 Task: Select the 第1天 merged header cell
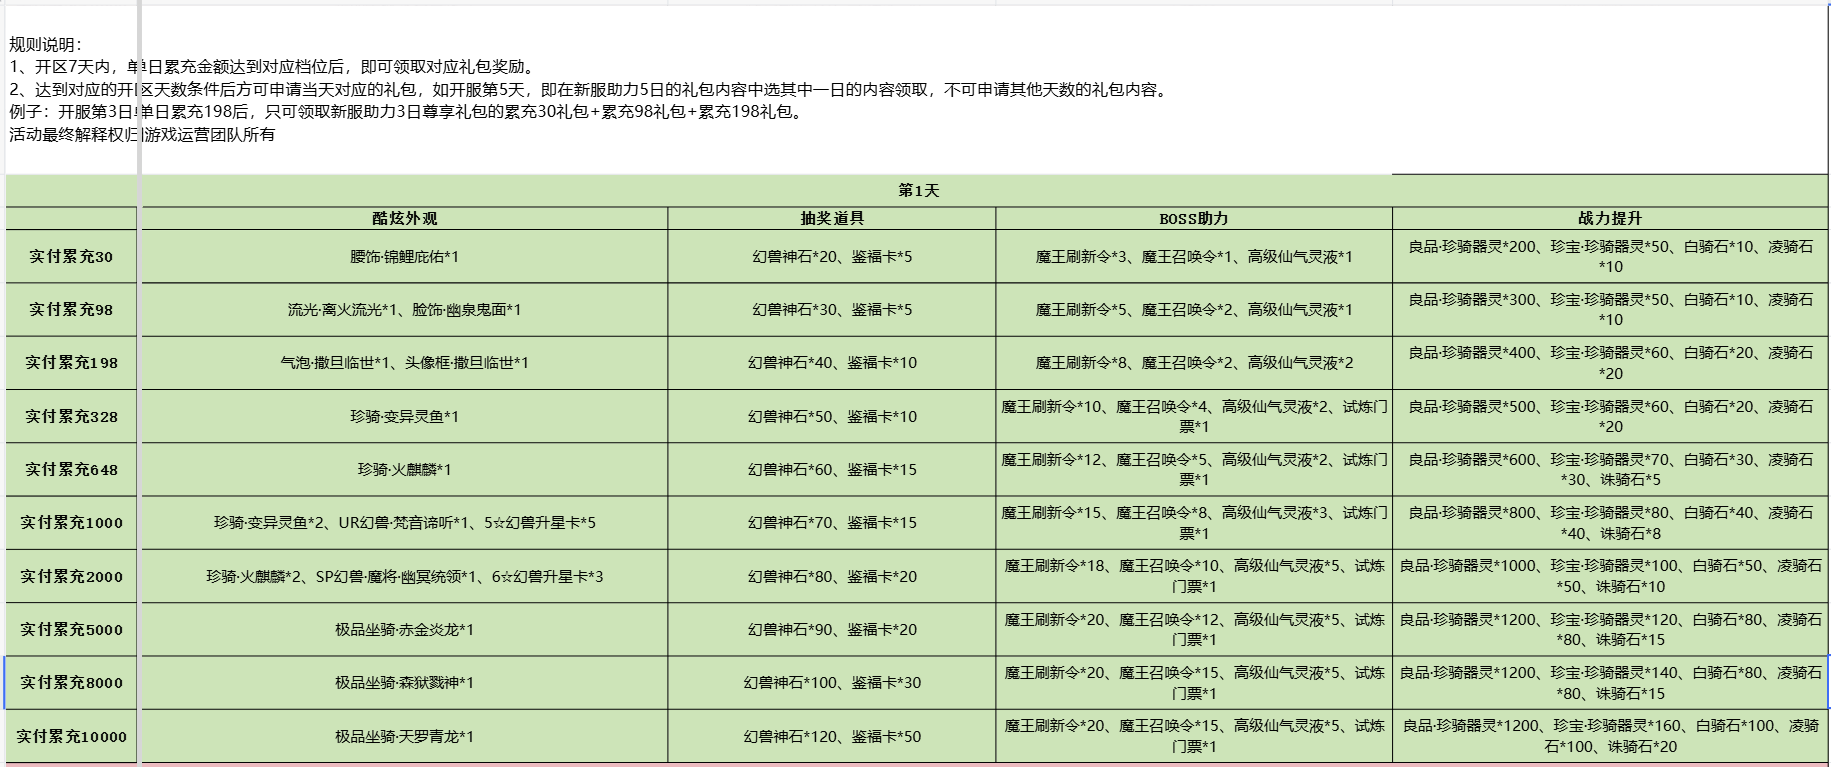point(918,190)
